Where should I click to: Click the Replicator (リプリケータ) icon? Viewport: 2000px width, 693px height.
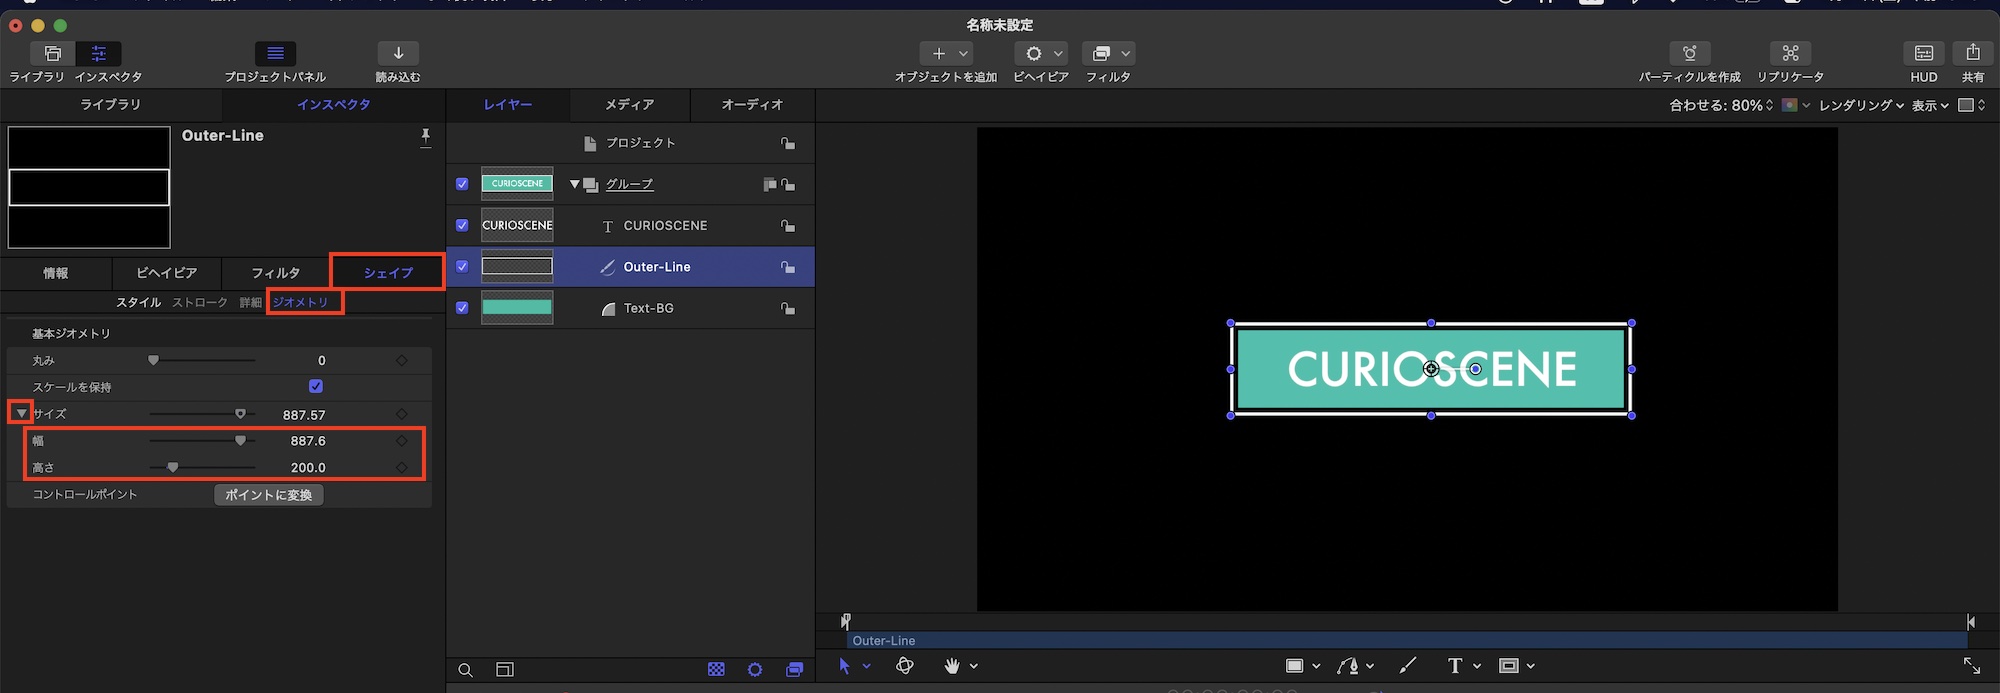[x=1790, y=54]
